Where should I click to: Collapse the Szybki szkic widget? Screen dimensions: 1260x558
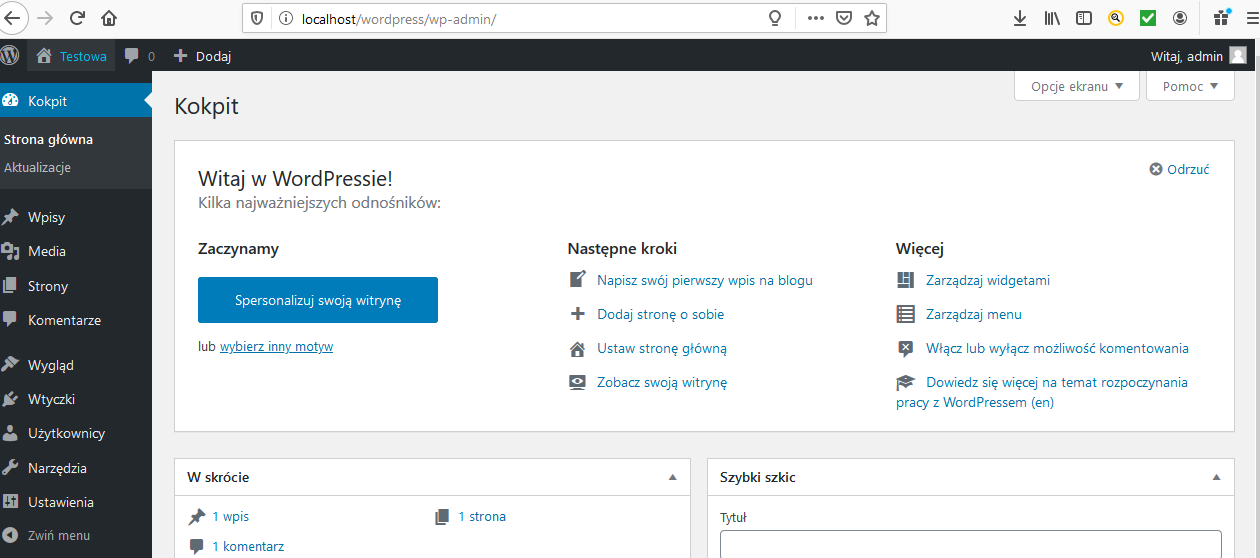coord(1216,478)
